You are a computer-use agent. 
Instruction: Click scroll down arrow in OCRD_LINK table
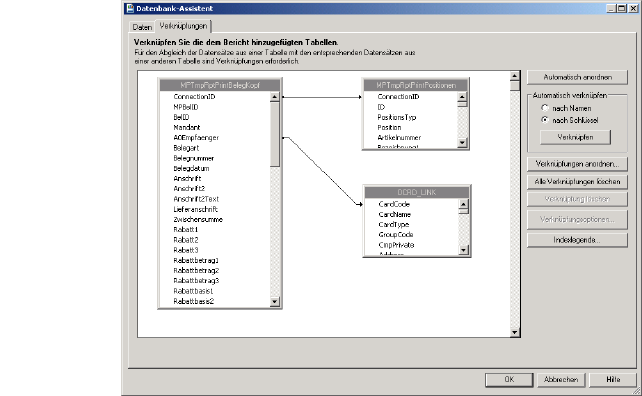[463, 250]
